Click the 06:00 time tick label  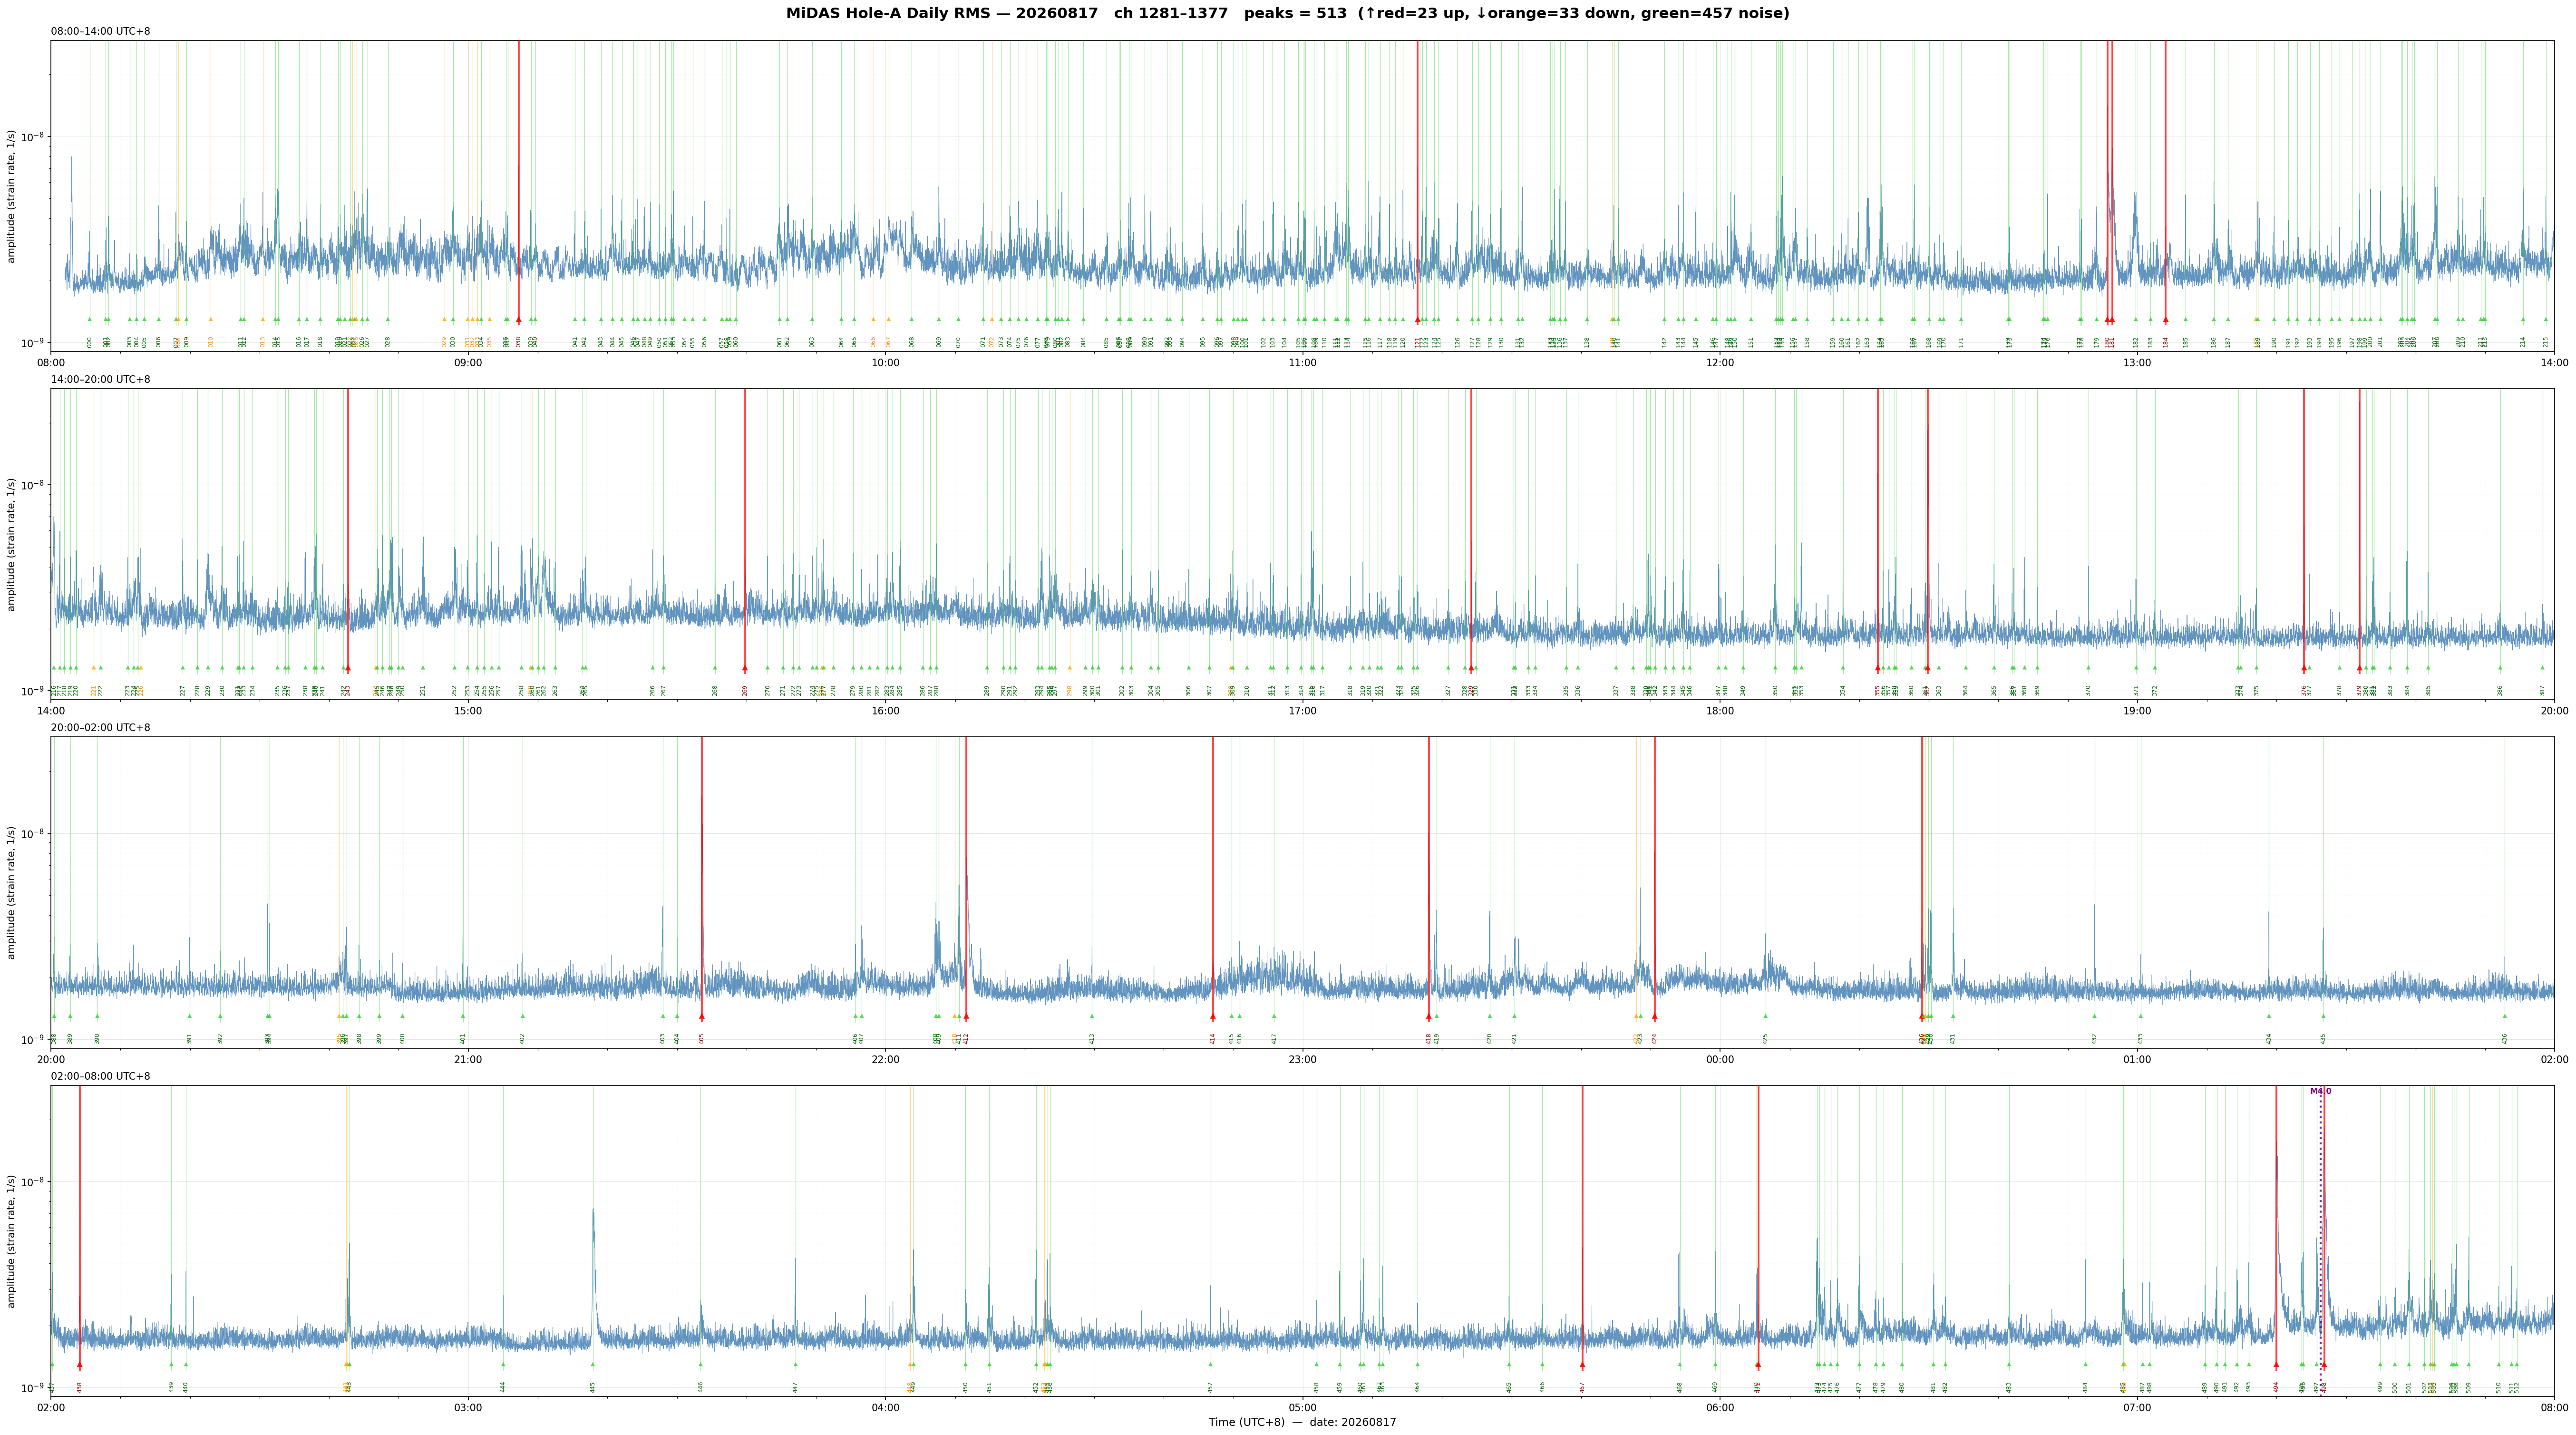[1720, 1407]
